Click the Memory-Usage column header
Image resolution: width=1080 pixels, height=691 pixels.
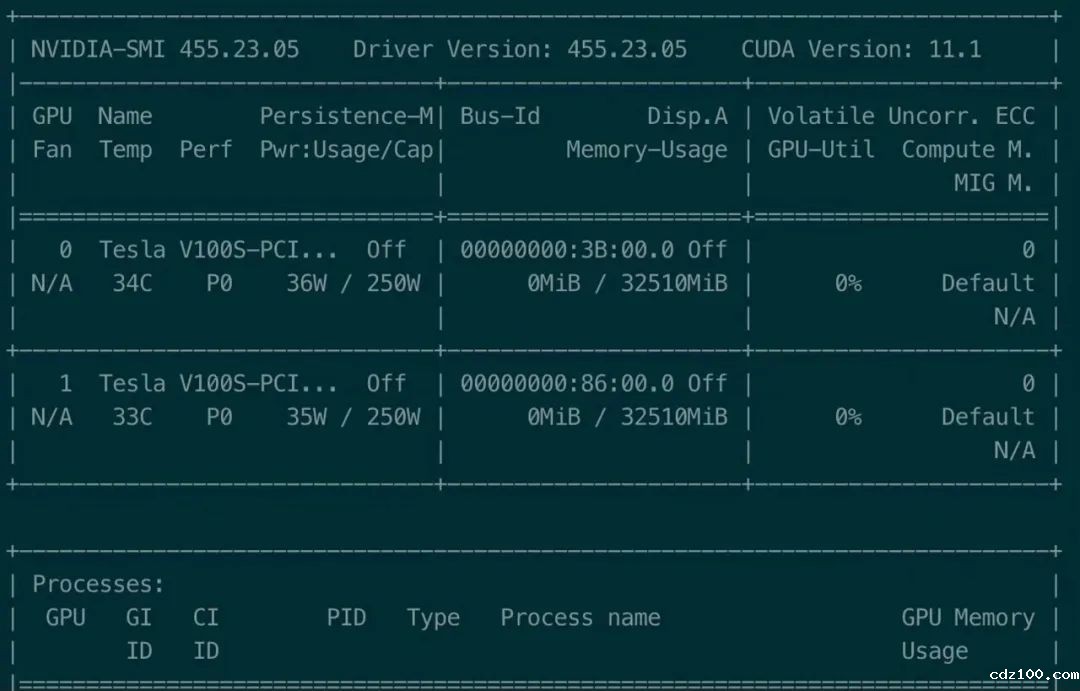[x=646, y=150]
